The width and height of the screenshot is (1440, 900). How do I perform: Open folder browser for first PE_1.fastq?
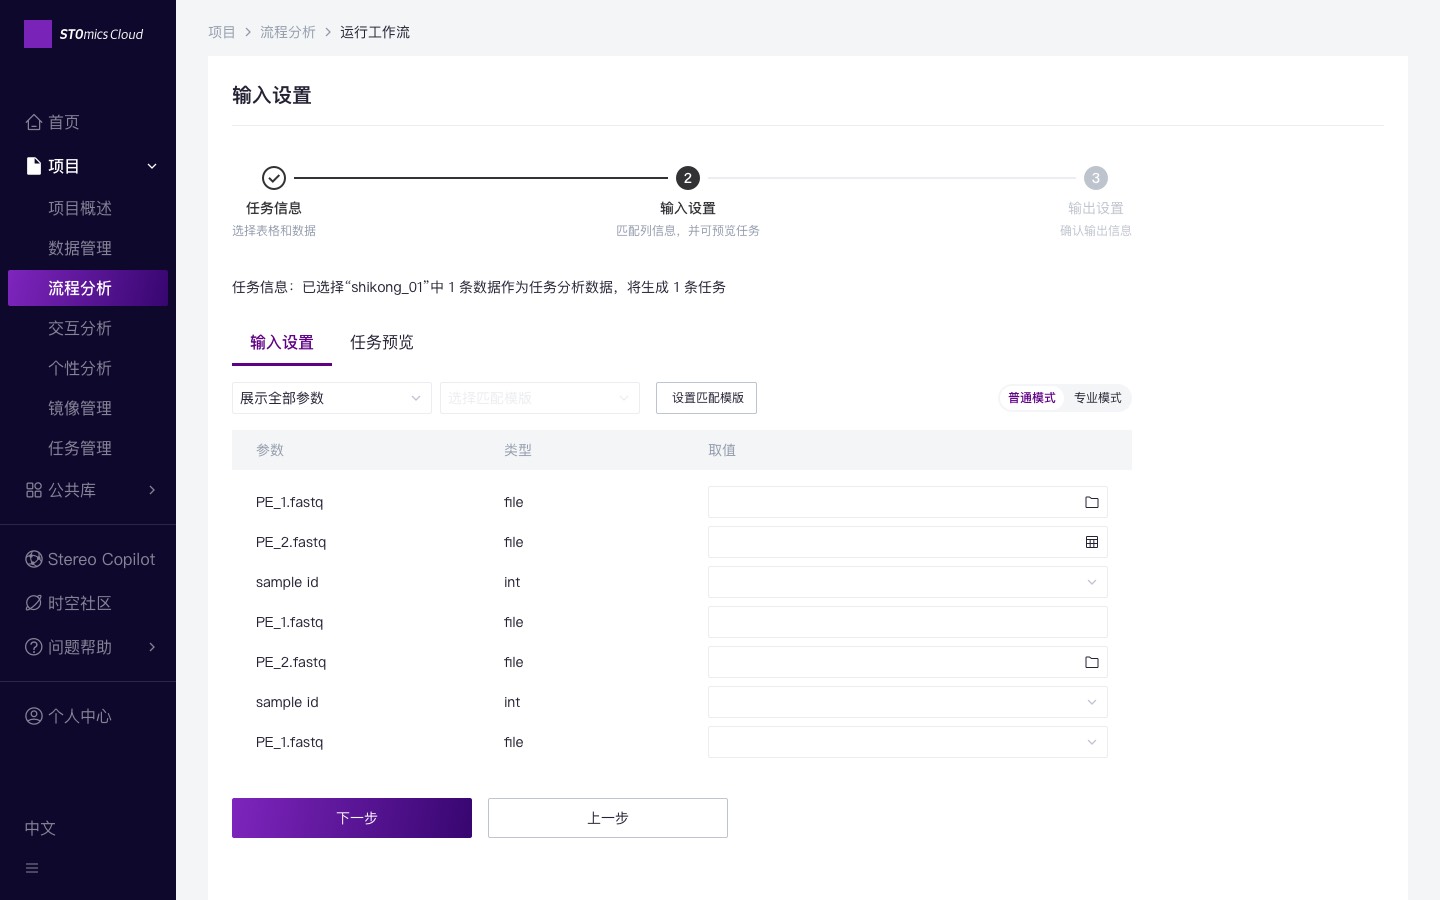[1091, 502]
